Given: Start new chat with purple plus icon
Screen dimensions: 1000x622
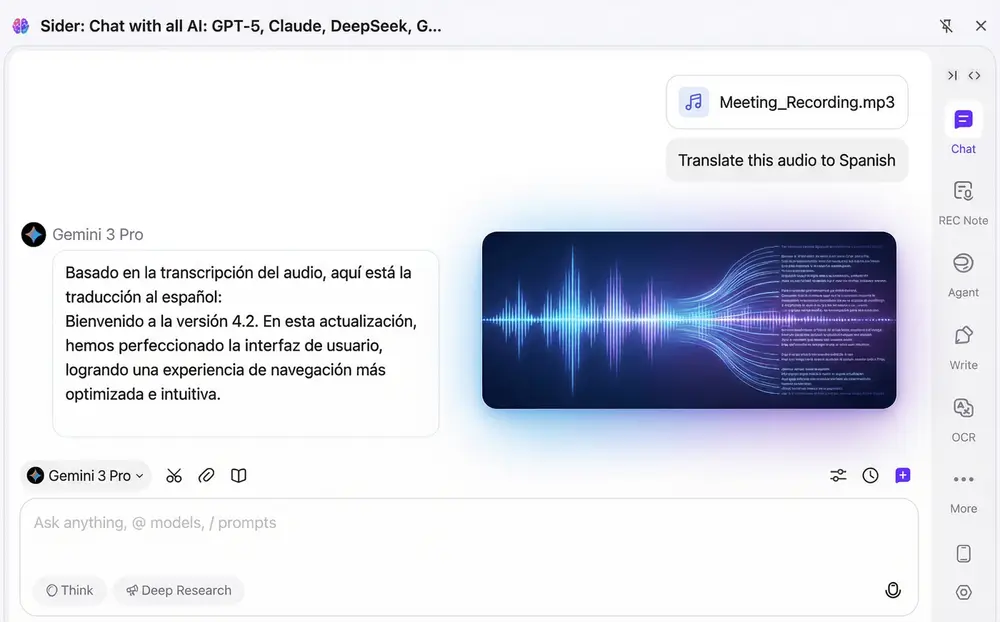Looking at the screenshot, I should (902, 475).
